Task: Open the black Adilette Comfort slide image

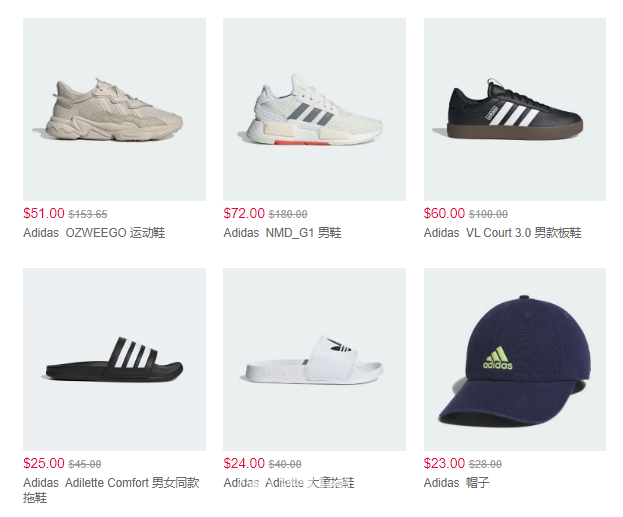Action: coord(114,359)
